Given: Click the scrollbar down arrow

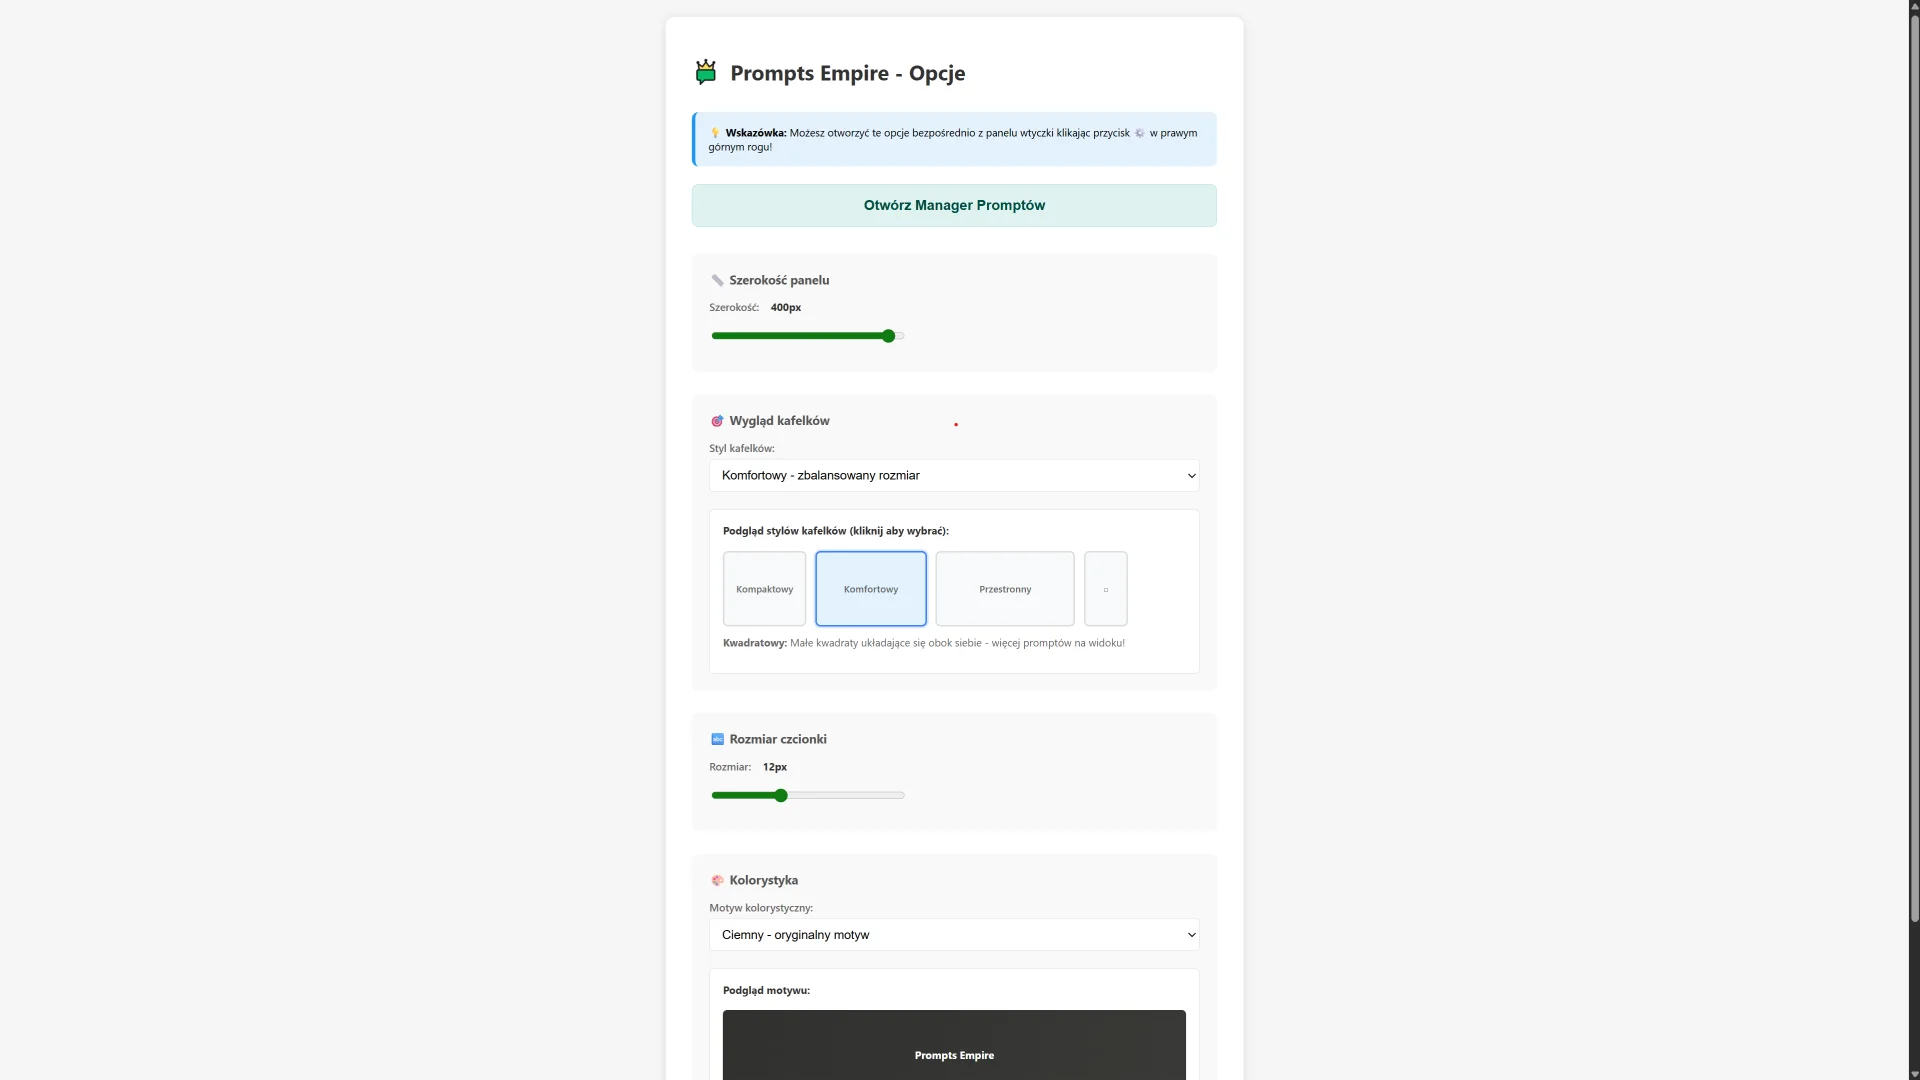Looking at the screenshot, I should [1914, 1074].
